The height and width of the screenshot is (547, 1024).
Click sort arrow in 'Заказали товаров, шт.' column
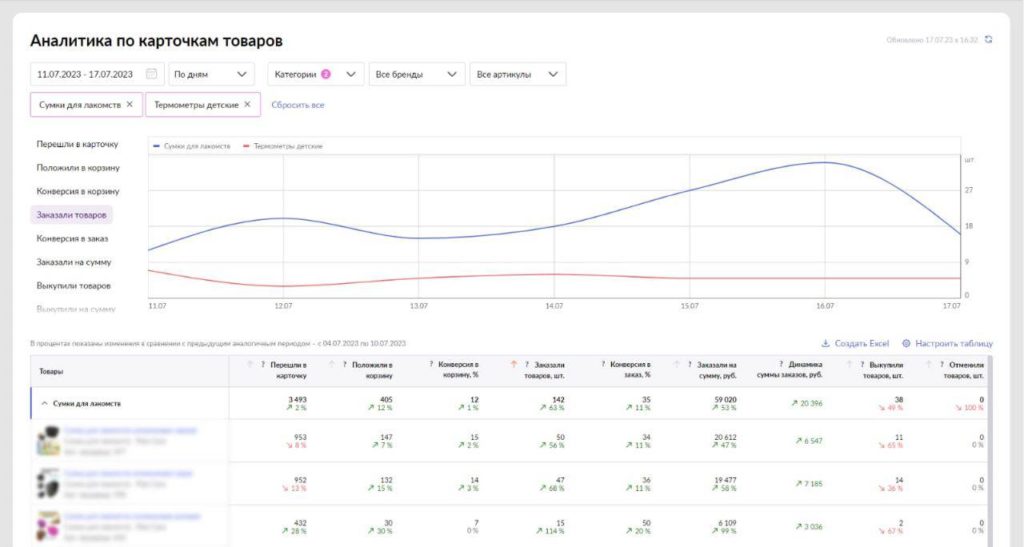(514, 364)
